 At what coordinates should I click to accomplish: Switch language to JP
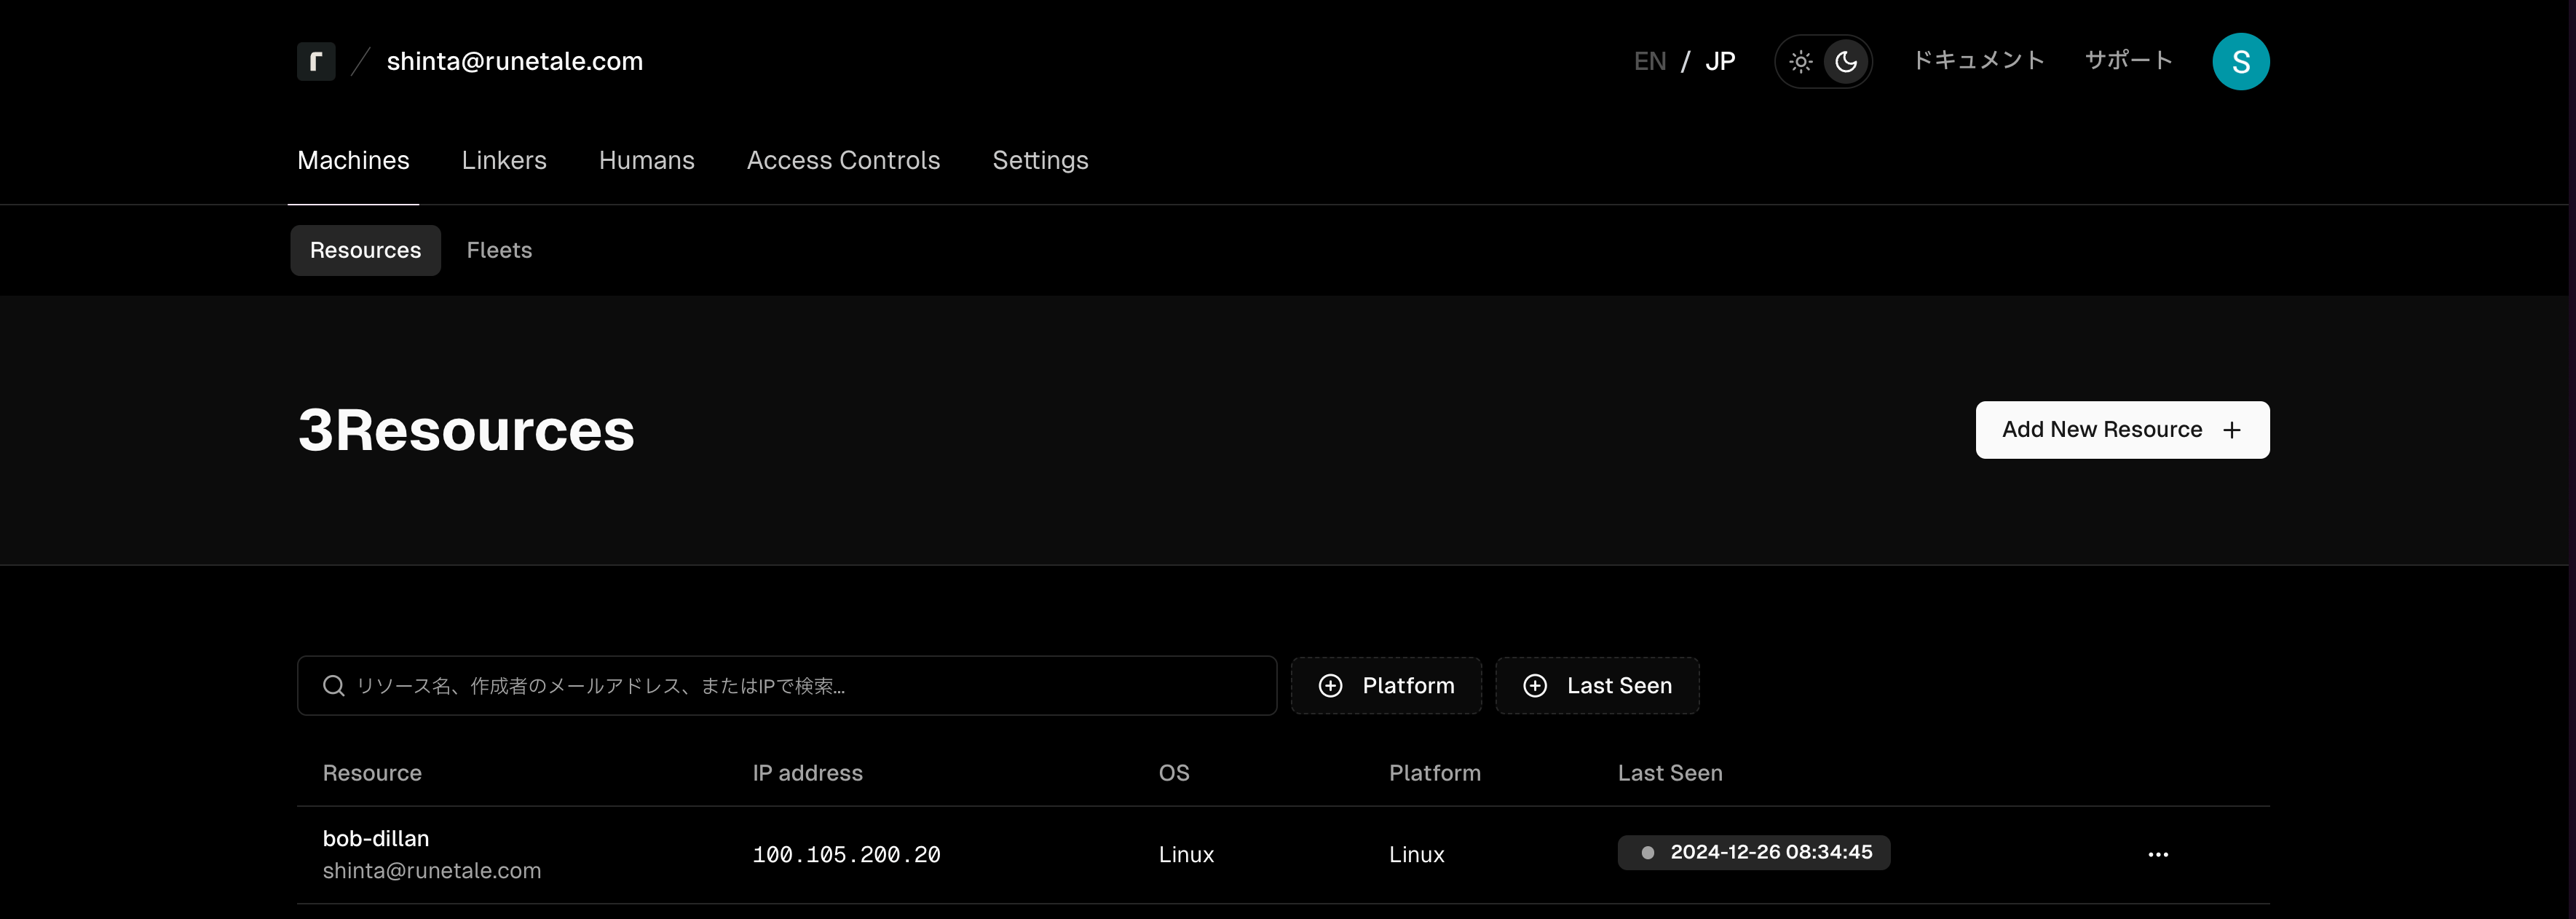point(1720,62)
